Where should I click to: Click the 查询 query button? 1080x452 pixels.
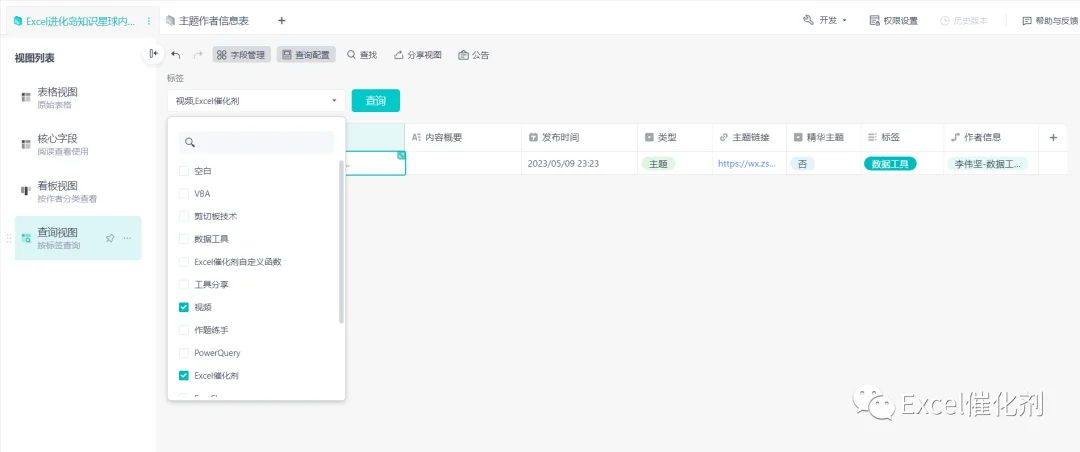(x=375, y=101)
